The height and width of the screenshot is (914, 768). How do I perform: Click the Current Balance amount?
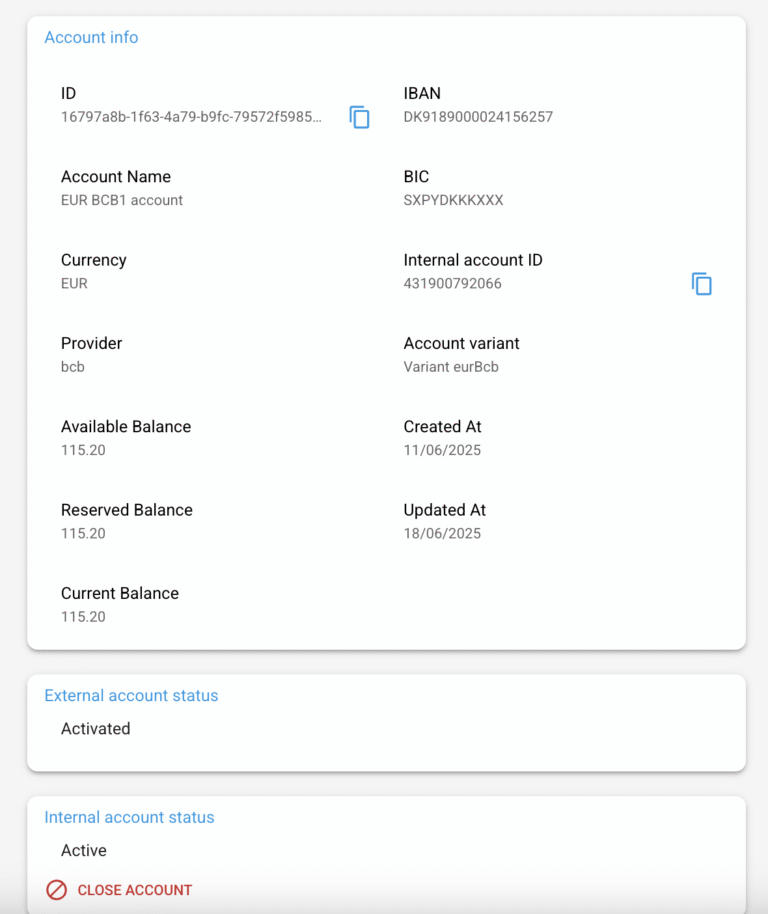(83, 617)
